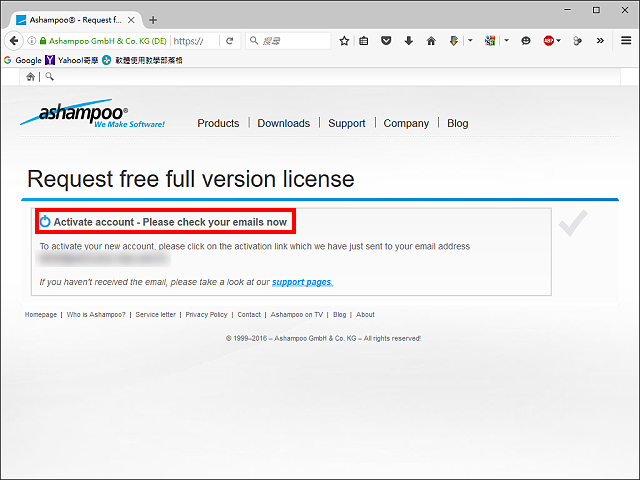Minimize the browser window

pyautogui.click(x=568, y=10)
